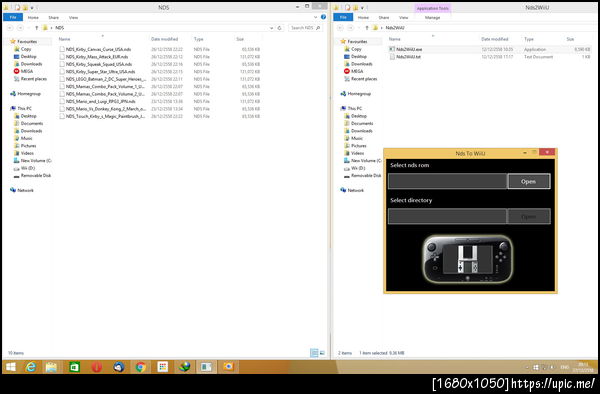Open Home tab in Nds2WiiU window
The height and width of the screenshot is (394, 600).
click(364, 18)
